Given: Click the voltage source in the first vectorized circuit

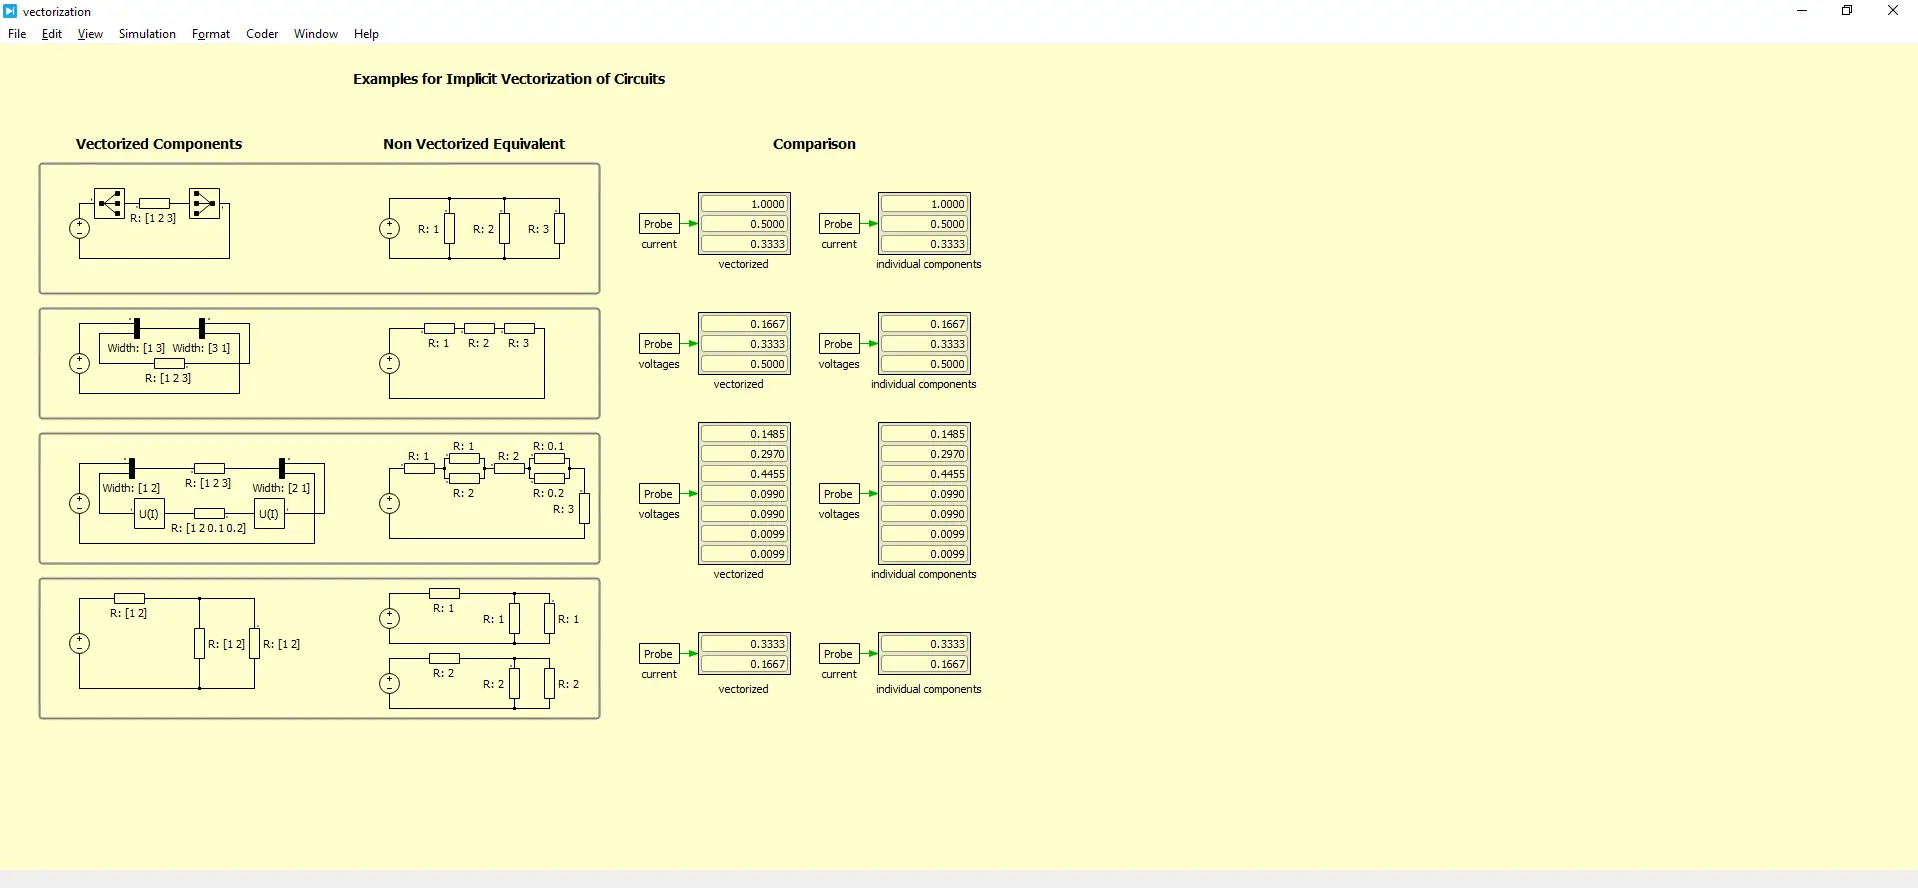Looking at the screenshot, I should click(80, 229).
